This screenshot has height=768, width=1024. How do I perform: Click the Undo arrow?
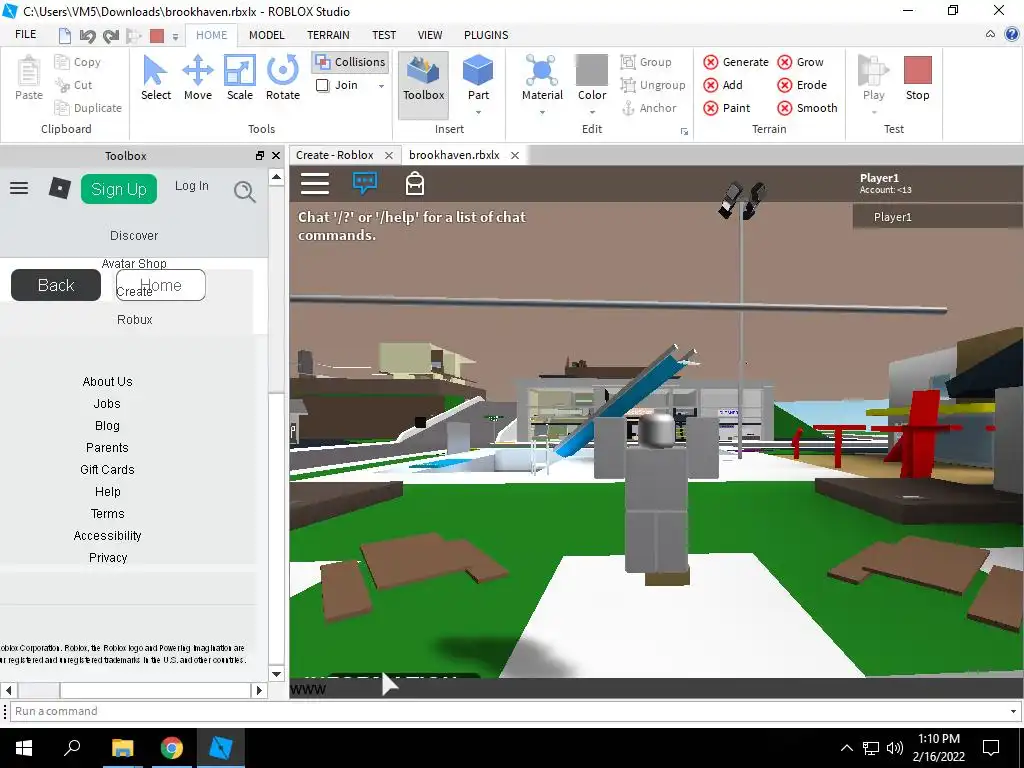88,36
